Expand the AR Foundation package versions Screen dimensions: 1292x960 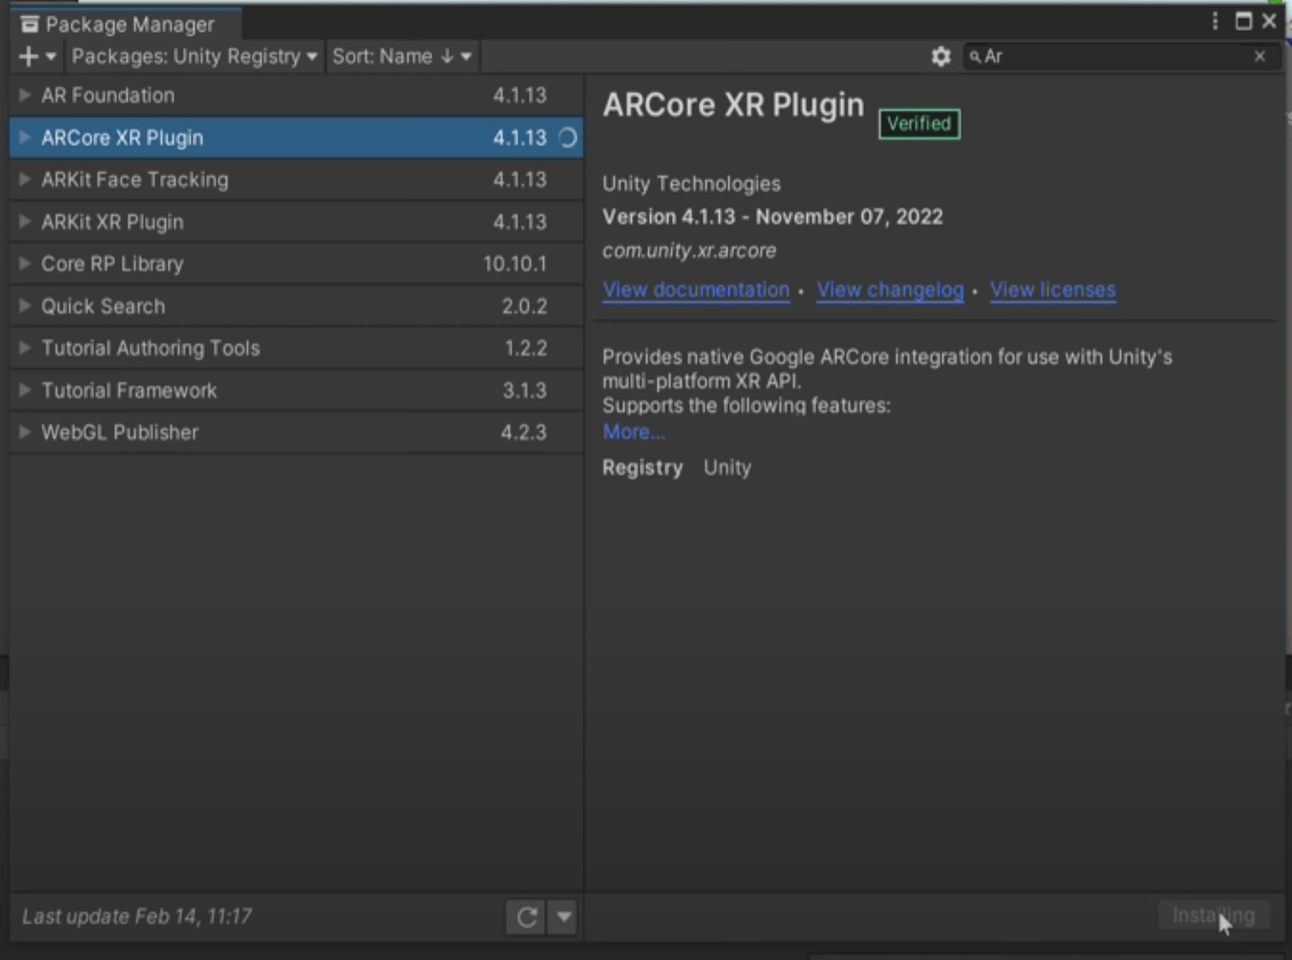click(x=25, y=95)
